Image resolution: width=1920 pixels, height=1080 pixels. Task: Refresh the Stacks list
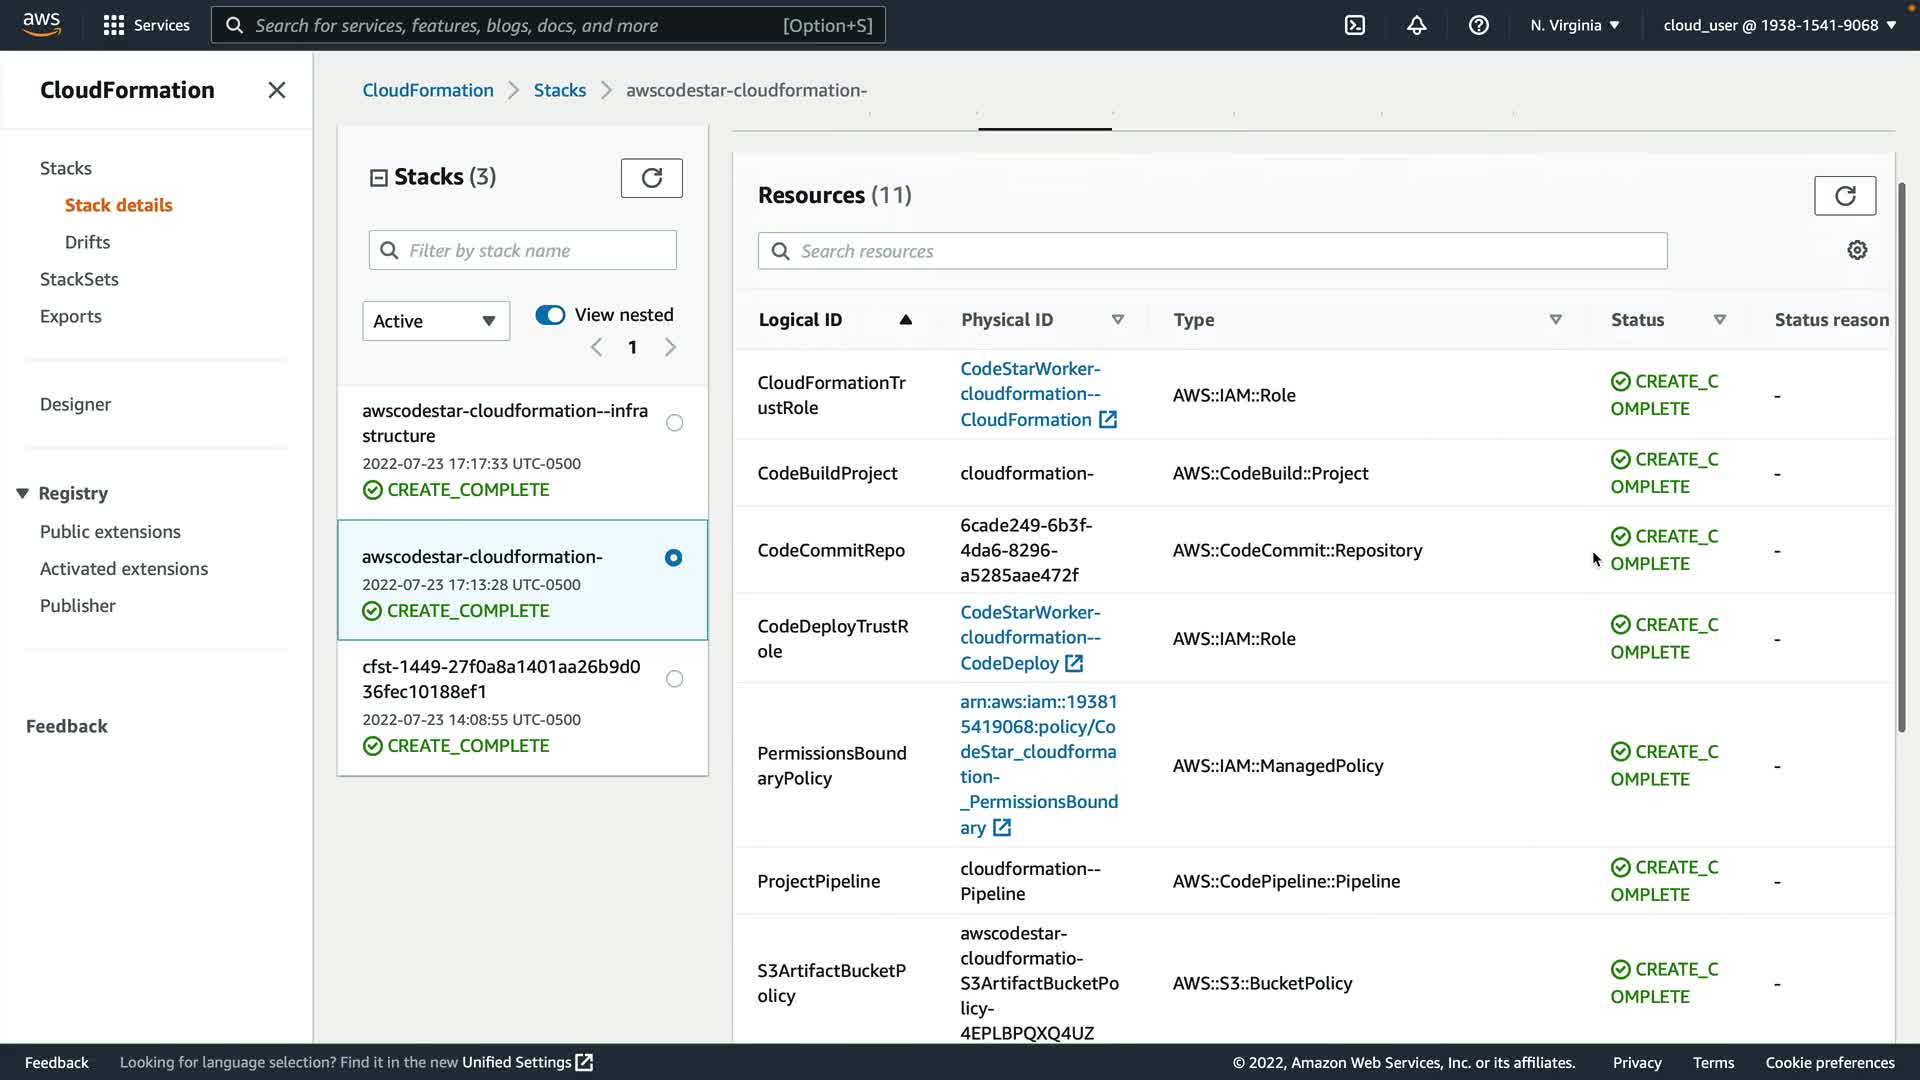coord(651,178)
